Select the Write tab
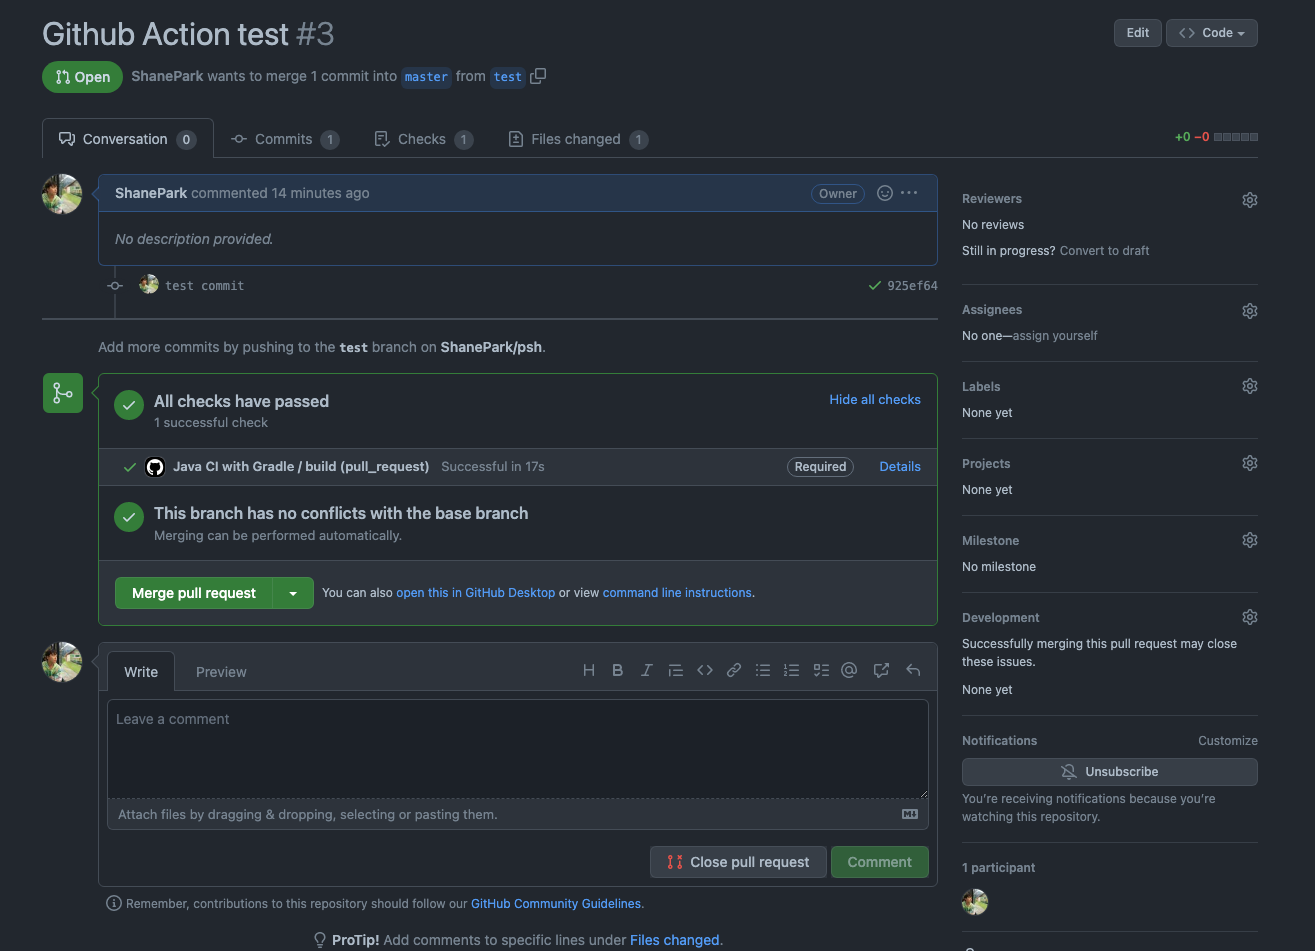 141,672
